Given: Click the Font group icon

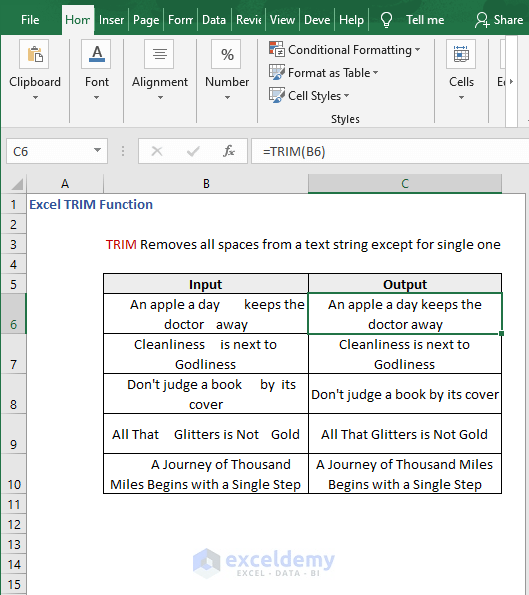Looking at the screenshot, I should [x=96, y=54].
